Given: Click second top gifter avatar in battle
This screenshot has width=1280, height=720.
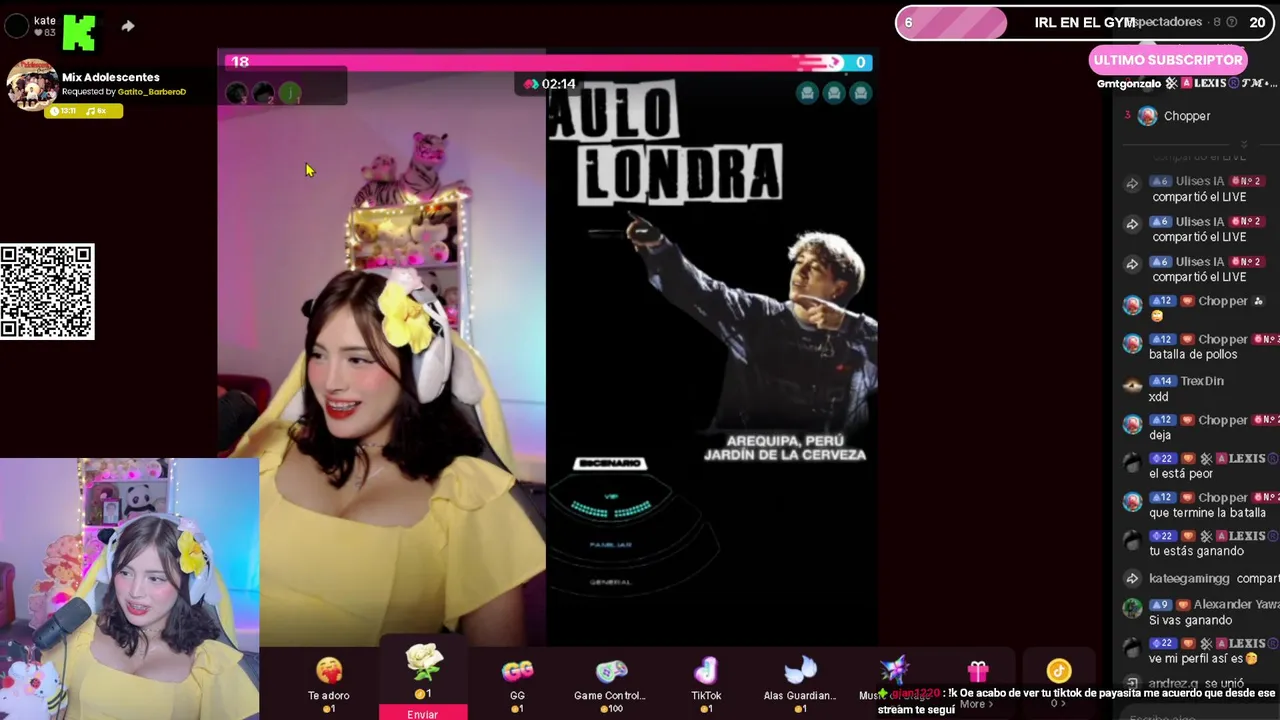Looking at the screenshot, I should 263,93.
